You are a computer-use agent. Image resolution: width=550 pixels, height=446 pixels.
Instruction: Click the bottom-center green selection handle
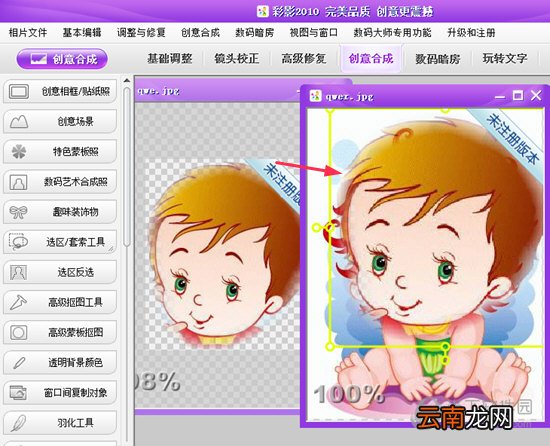(x=445, y=347)
